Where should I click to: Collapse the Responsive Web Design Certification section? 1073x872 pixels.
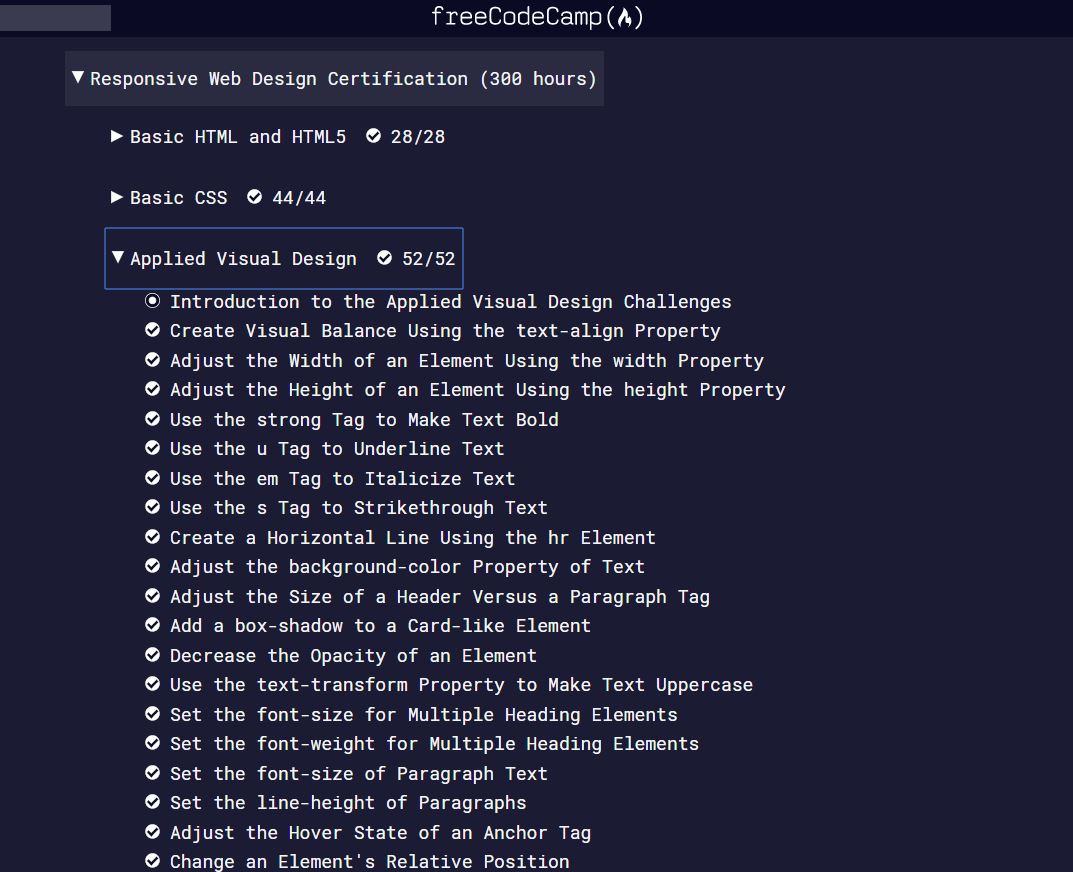coord(334,79)
